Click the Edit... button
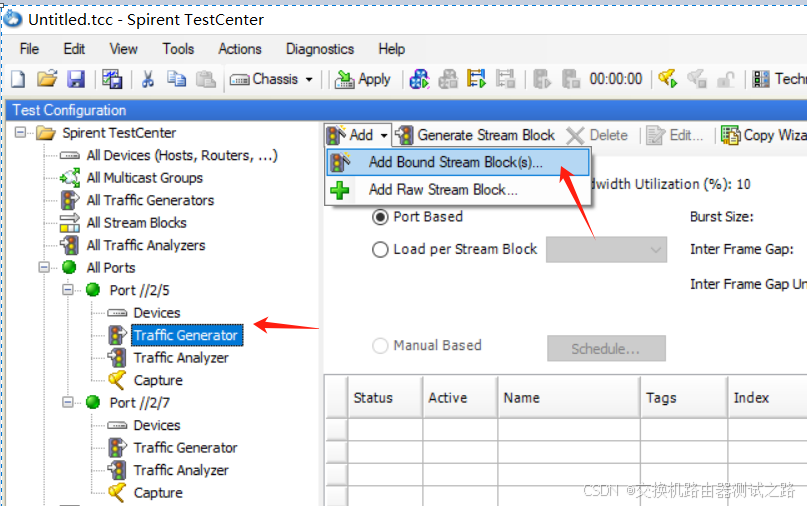The height and width of the screenshot is (506, 807). (x=674, y=135)
